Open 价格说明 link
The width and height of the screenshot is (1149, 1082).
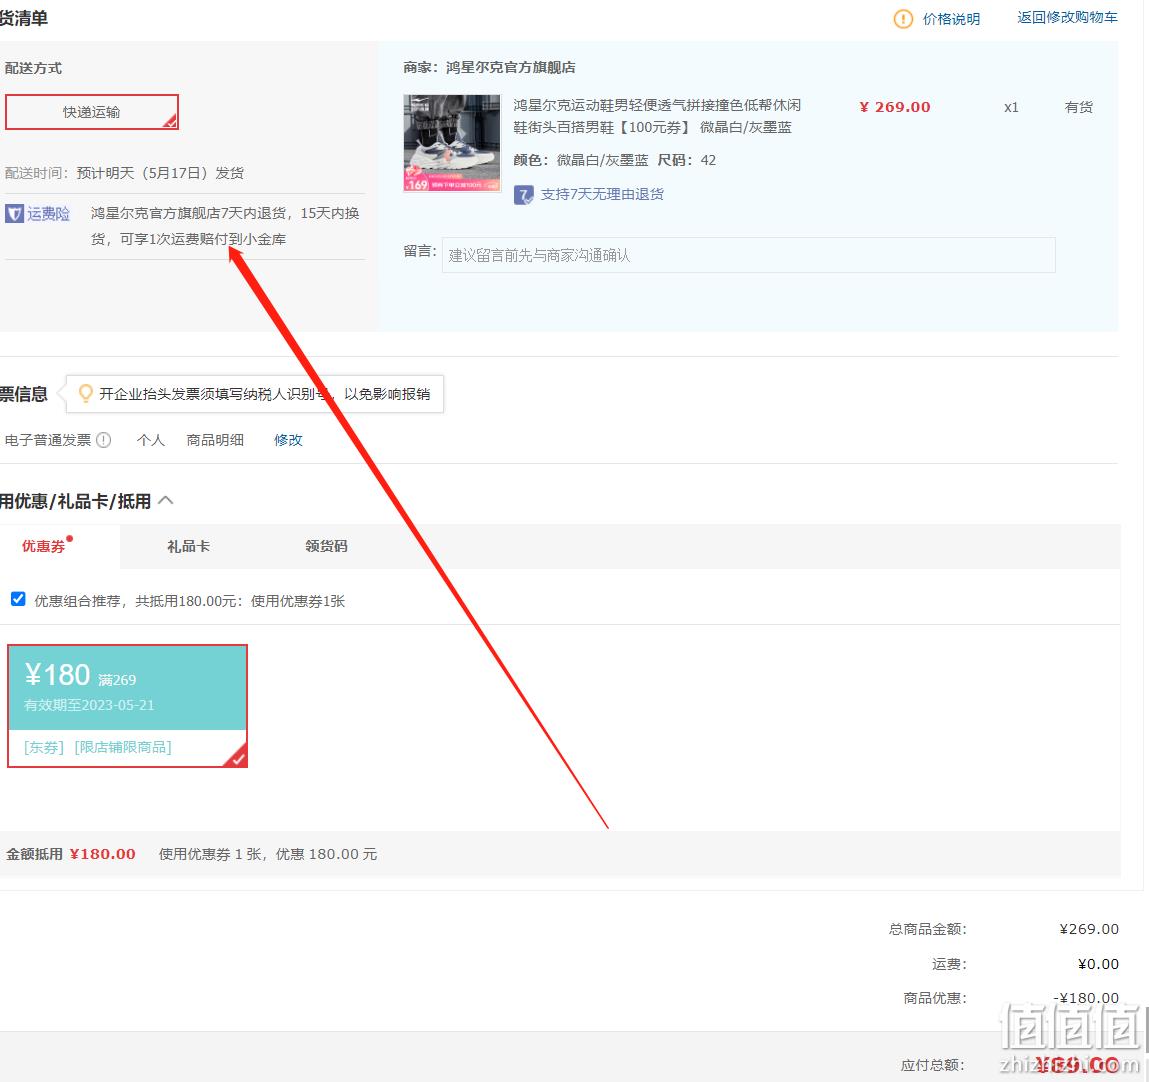tap(950, 19)
